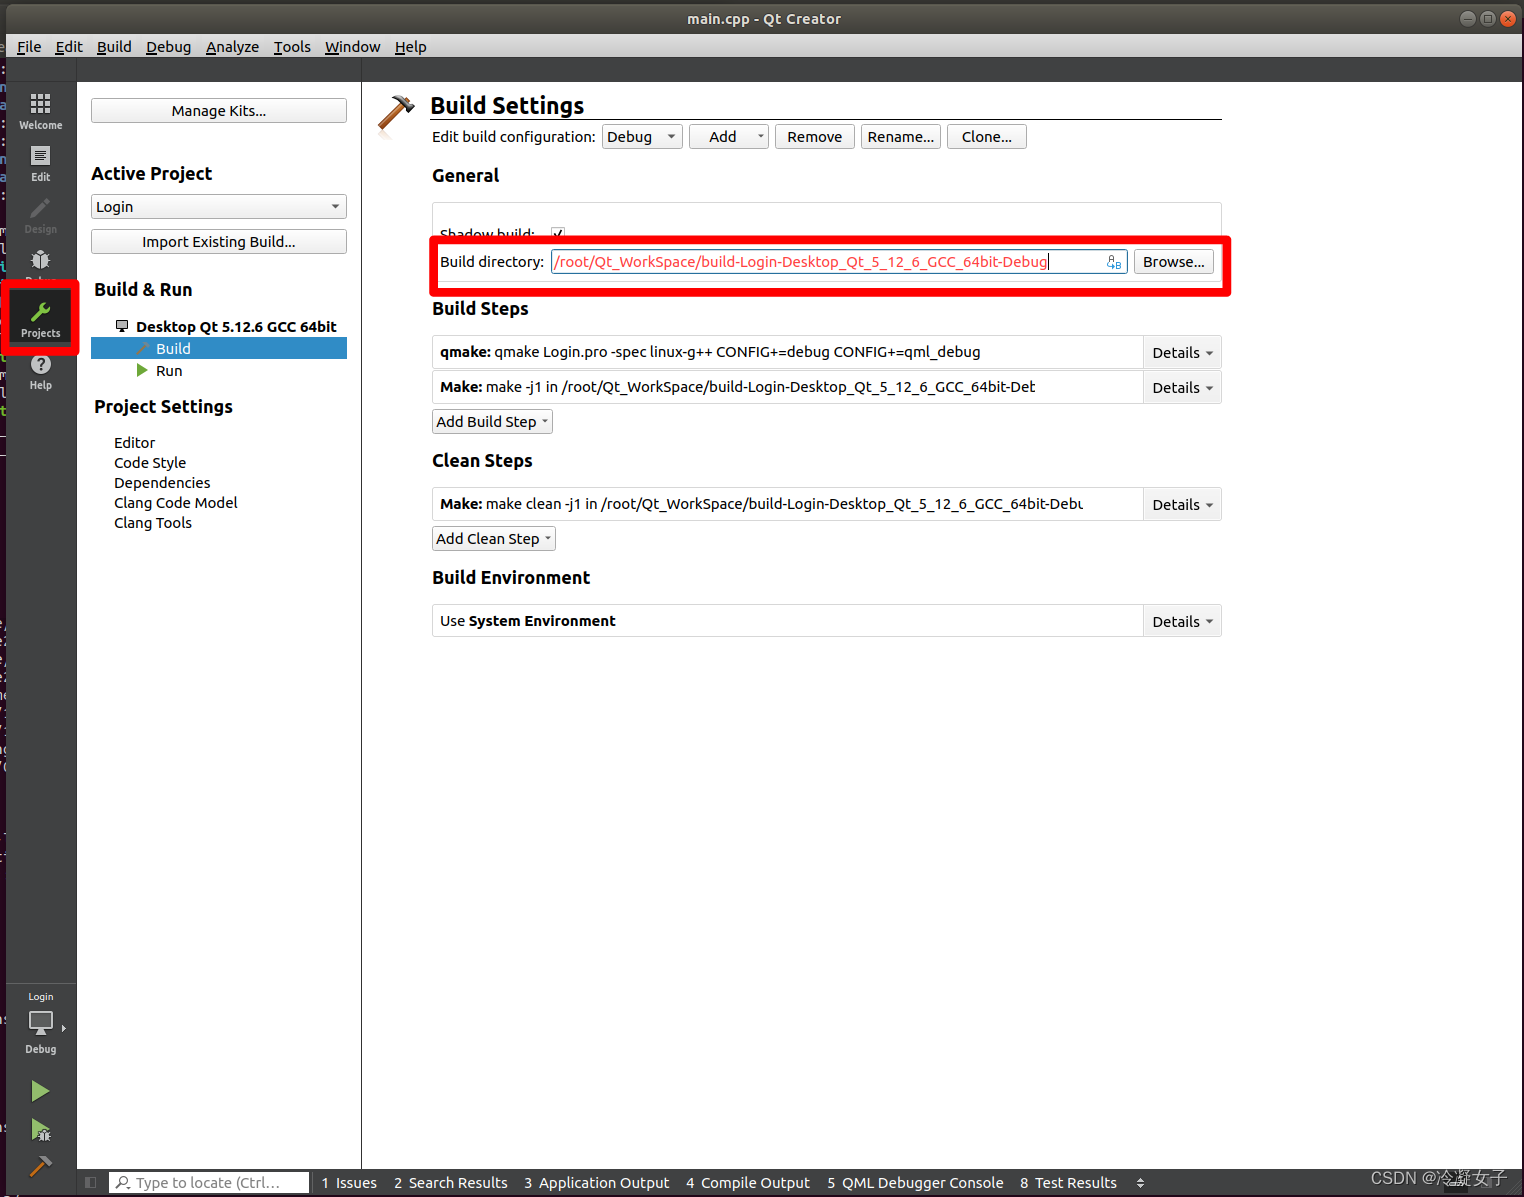Open the Application Output pane

(x=597, y=1183)
